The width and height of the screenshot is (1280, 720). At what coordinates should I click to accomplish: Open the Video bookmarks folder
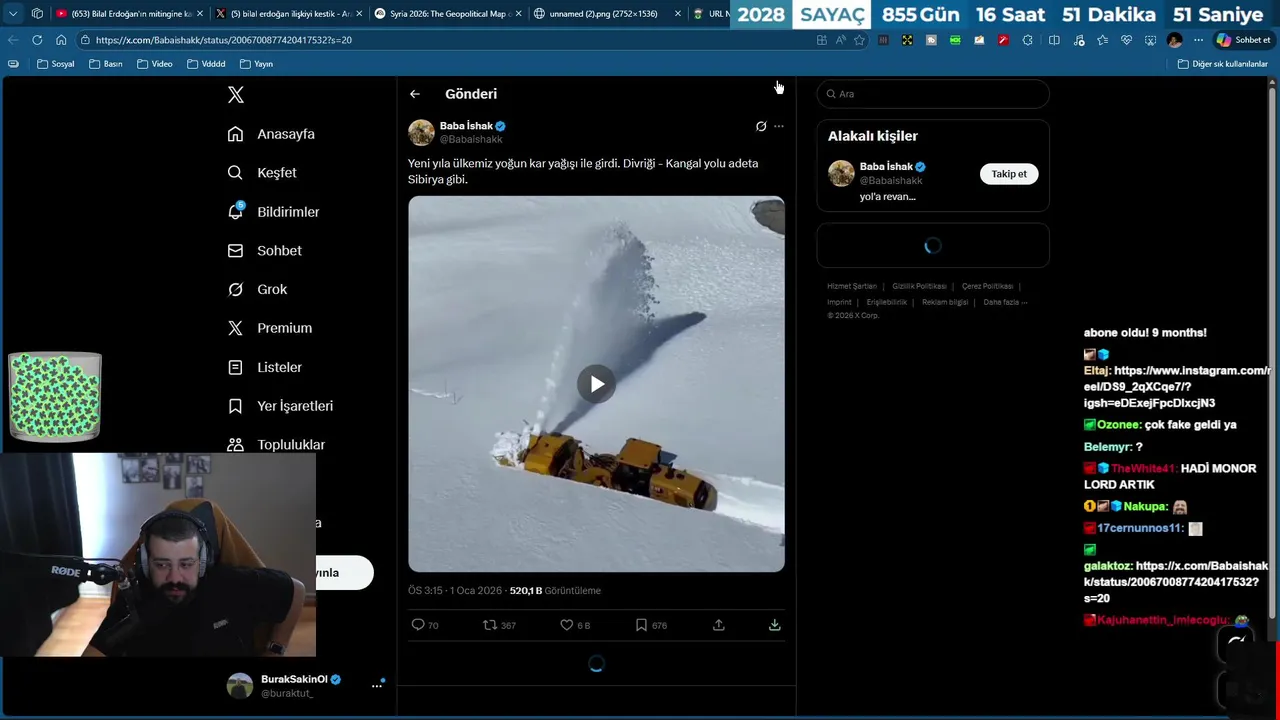155,64
